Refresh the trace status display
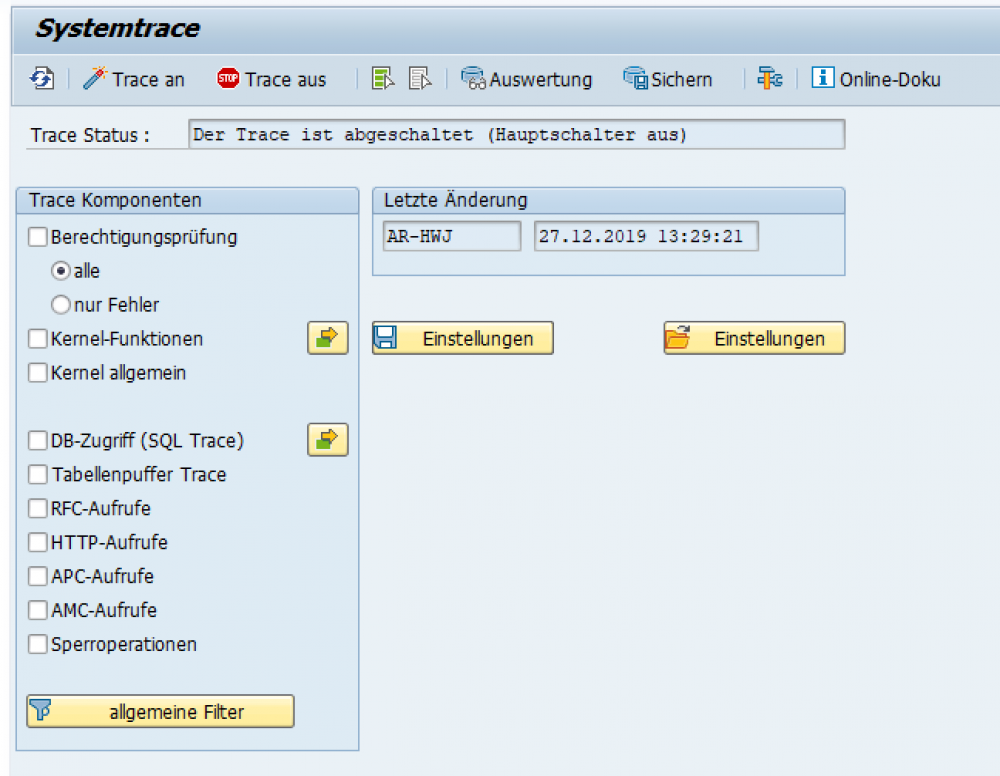This screenshot has width=1000, height=776. click(x=41, y=78)
